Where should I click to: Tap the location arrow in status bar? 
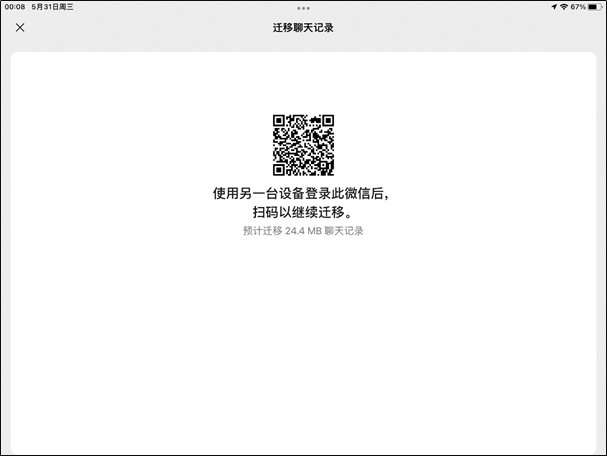tap(554, 7)
